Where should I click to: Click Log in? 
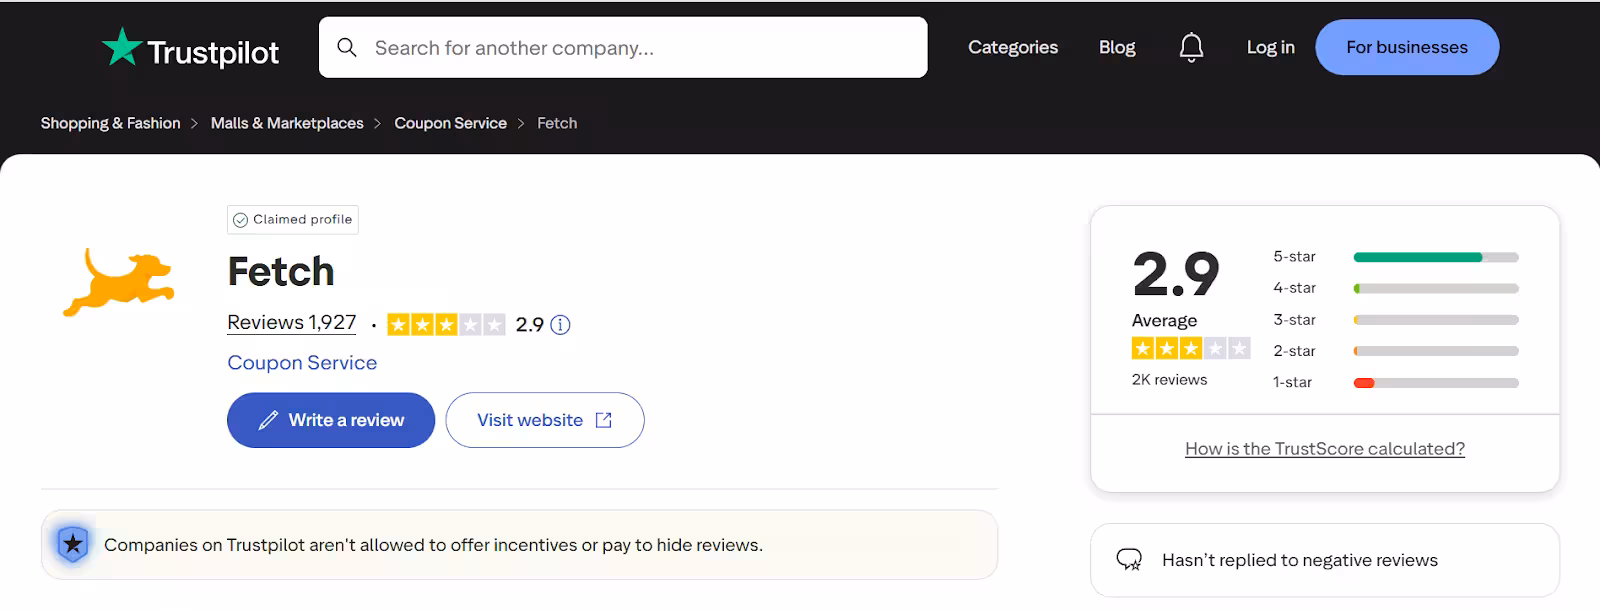click(x=1270, y=47)
